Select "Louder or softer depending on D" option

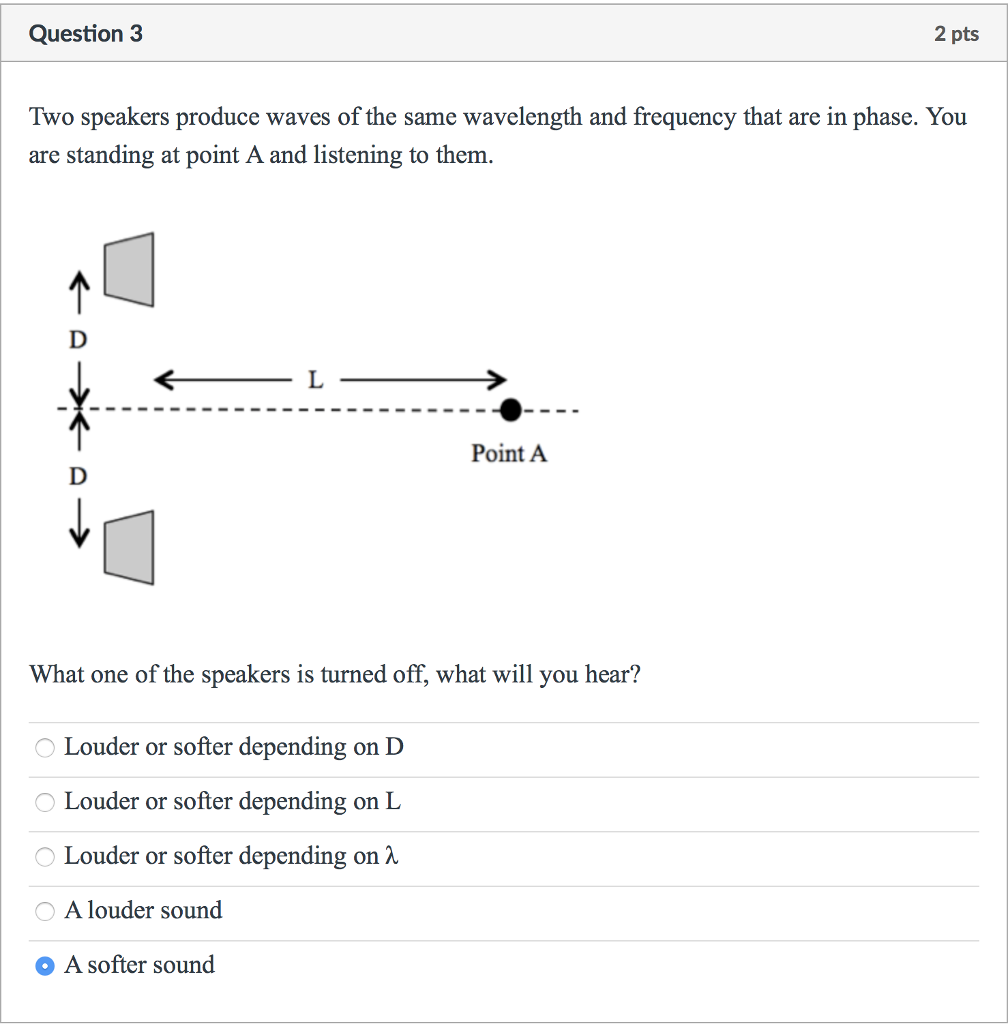(x=44, y=747)
